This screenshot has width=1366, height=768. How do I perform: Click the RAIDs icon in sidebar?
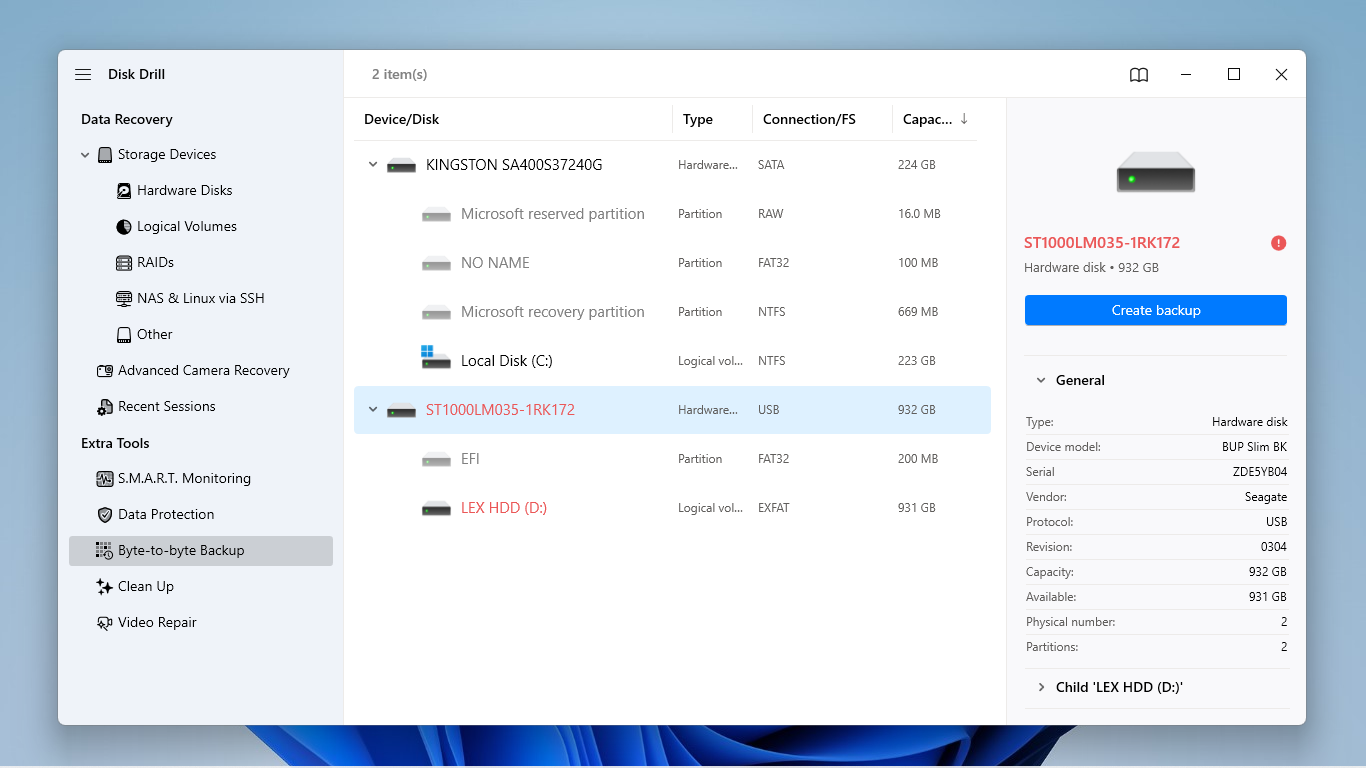[124, 263]
